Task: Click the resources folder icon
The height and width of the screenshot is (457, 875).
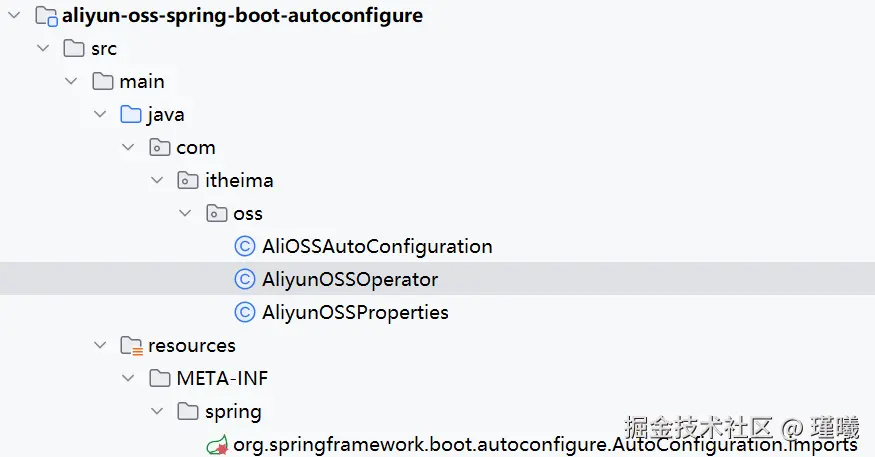Action: (131, 345)
